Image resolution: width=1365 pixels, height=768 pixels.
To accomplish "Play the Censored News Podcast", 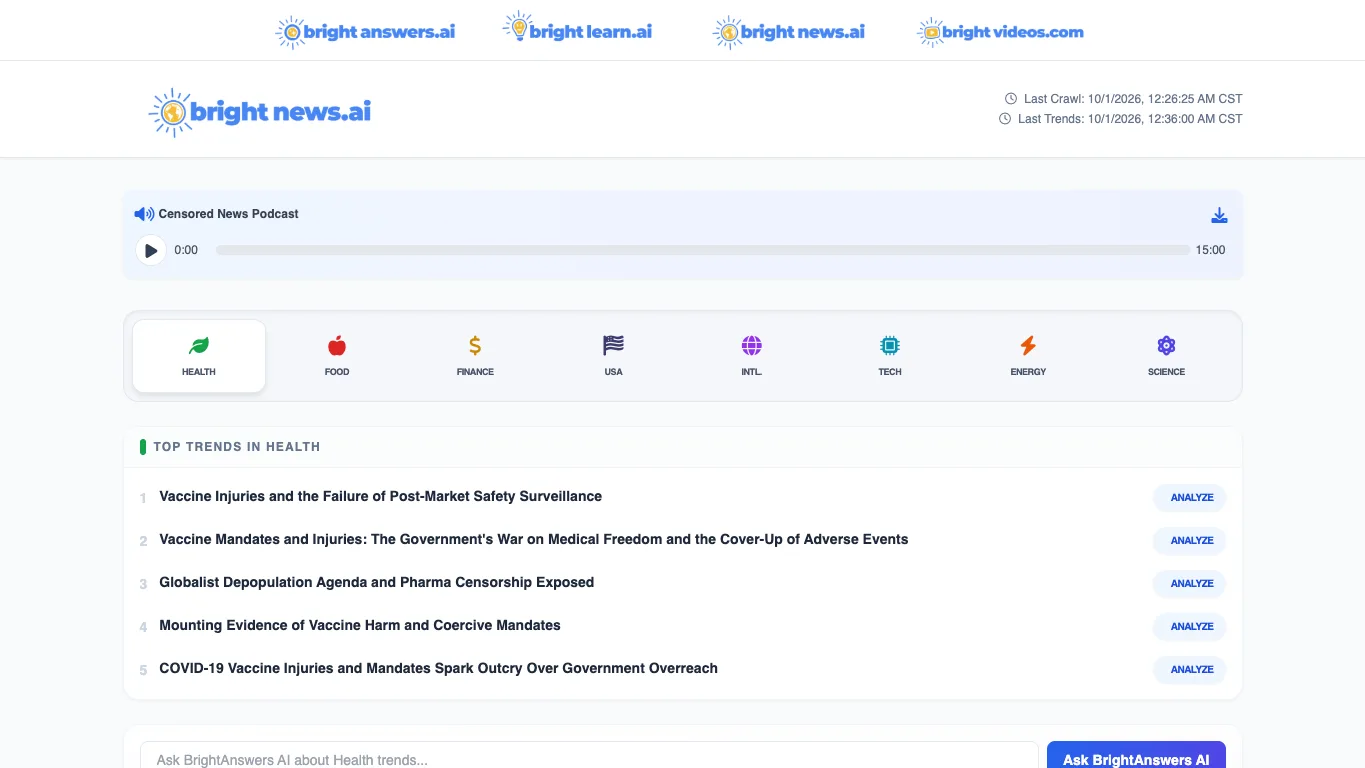I will pos(151,250).
